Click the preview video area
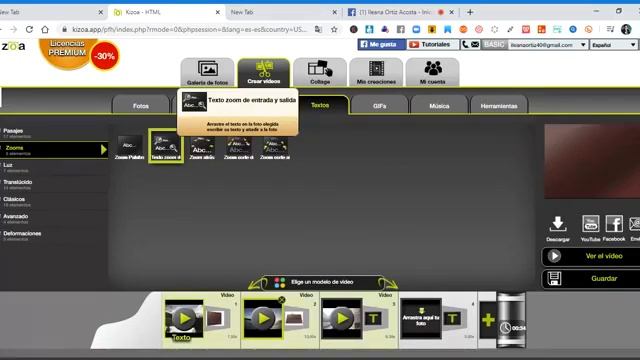This screenshot has width=640, height=360. (592, 162)
